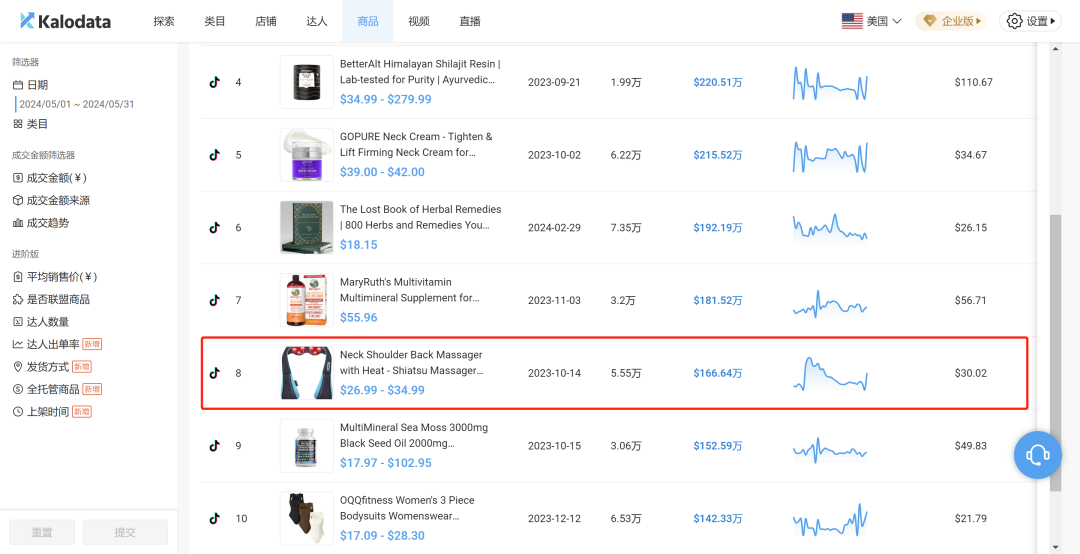Expand the 设置 menu arrow
This screenshot has width=1080, height=554.
(x=1052, y=21)
